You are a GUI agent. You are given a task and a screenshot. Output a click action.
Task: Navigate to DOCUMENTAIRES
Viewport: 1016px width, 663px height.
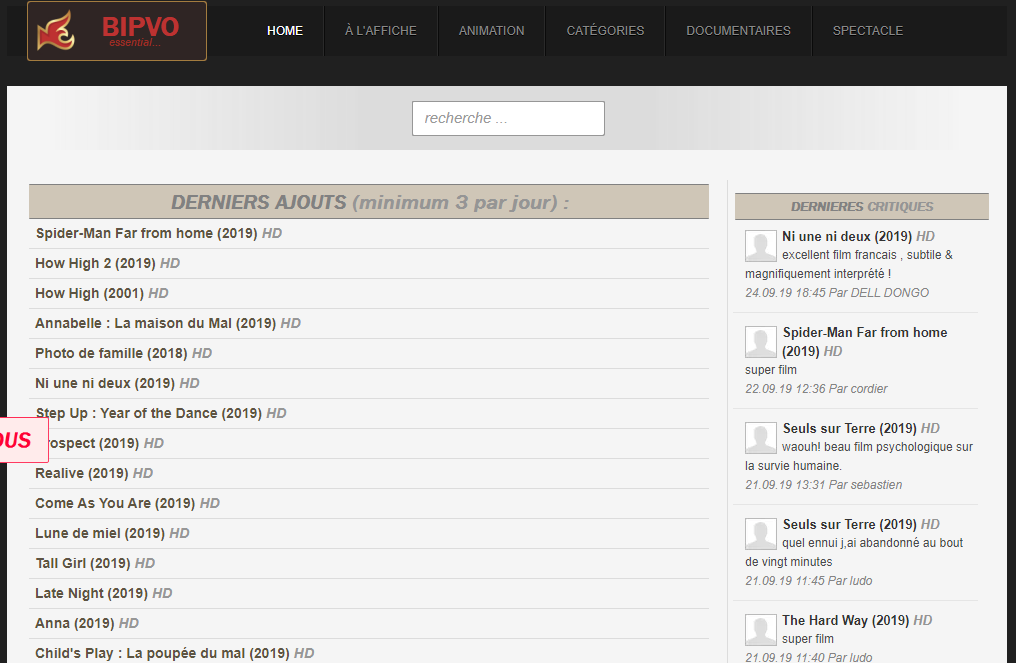pyautogui.click(x=738, y=30)
